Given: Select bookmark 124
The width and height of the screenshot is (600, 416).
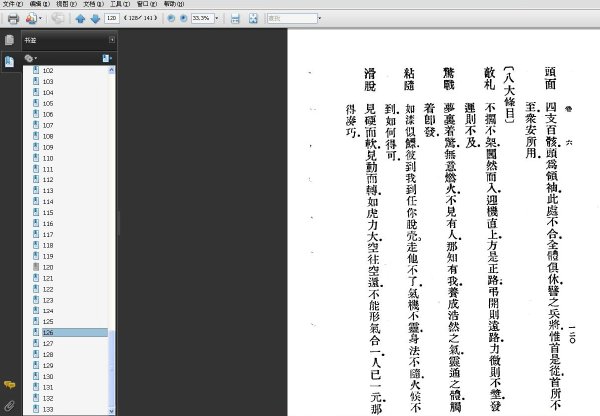Looking at the screenshot, I should [x=48, y=311].
